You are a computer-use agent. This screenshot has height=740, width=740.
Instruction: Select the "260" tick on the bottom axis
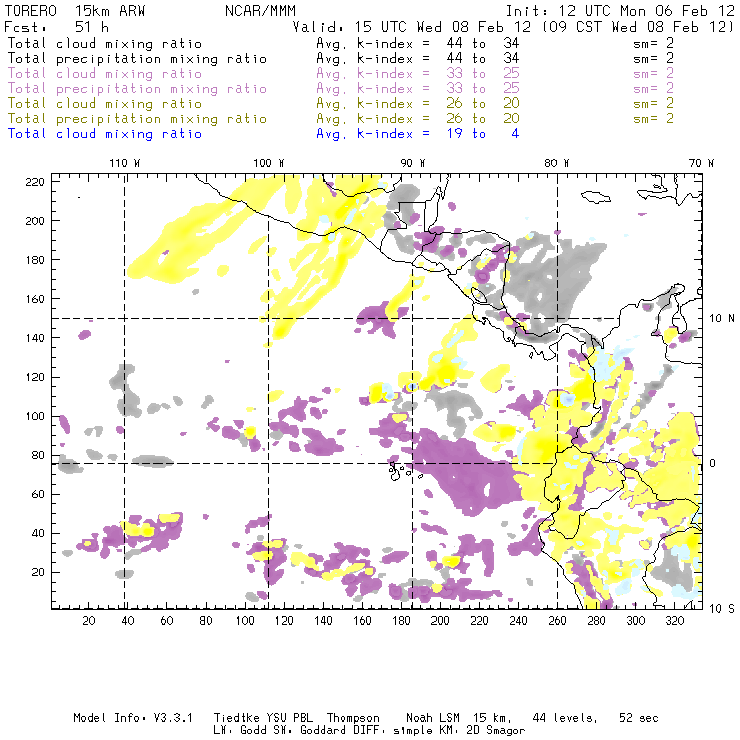click(557, 621)
